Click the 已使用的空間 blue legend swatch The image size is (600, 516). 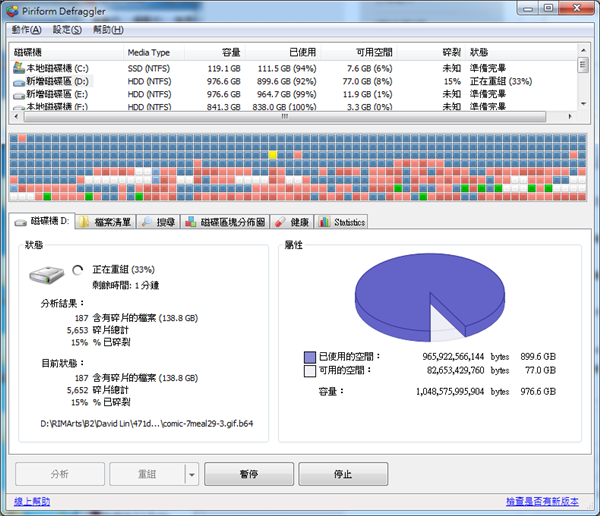[309, 356]
